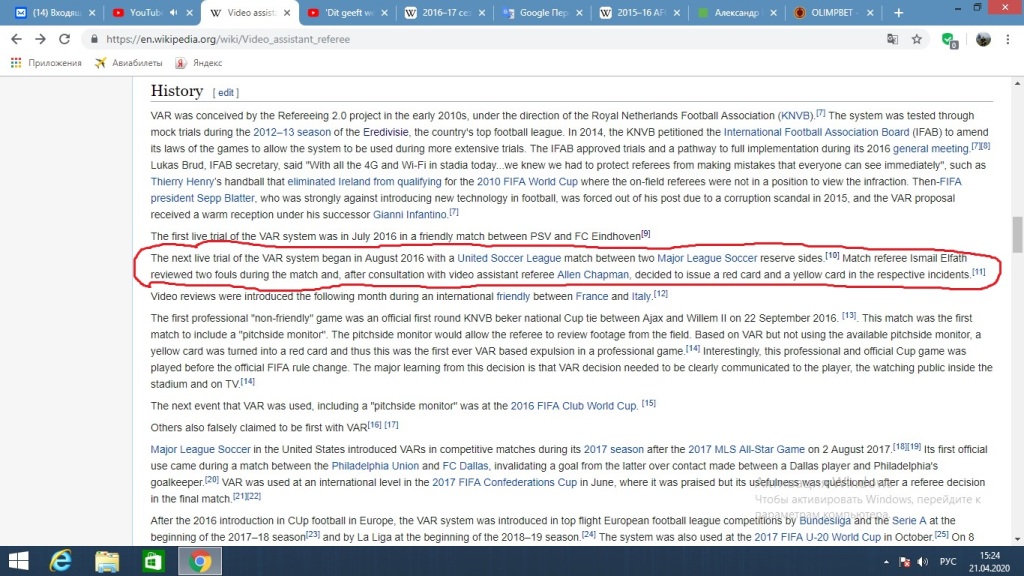The image size is (1024, 576).
Task: Jump to citation reference [12]
Action: [x=661, y=294]
